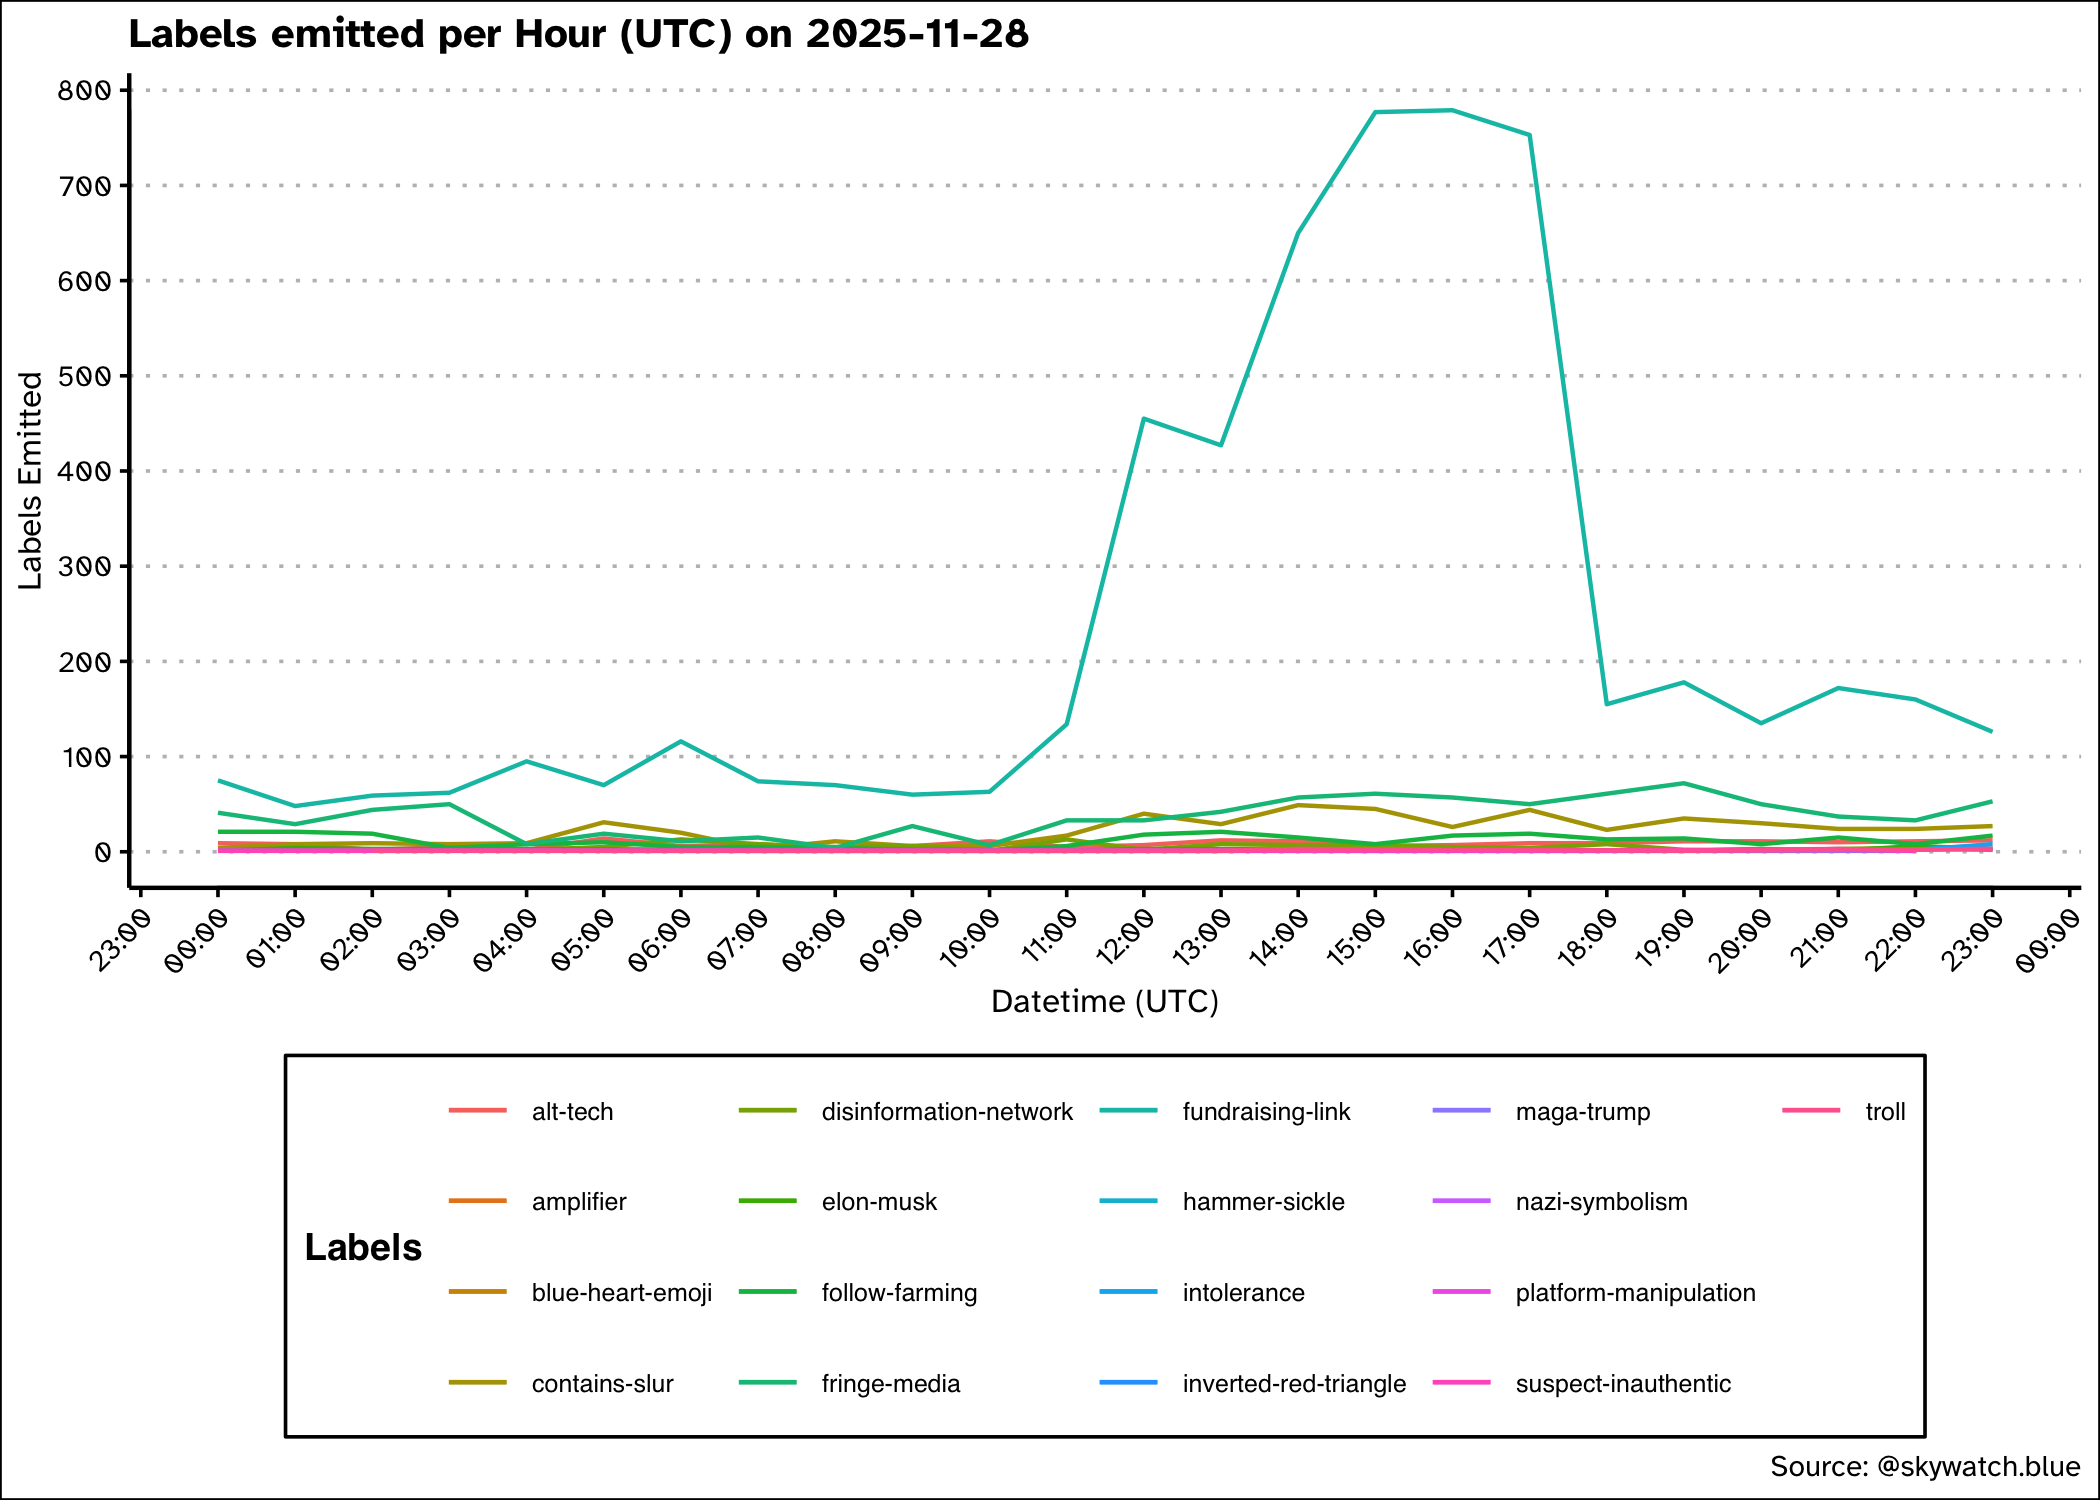Click the 12:00 x-axis tick label
Screen dimensions: 2100x1500
click(x=1124, y=938)
